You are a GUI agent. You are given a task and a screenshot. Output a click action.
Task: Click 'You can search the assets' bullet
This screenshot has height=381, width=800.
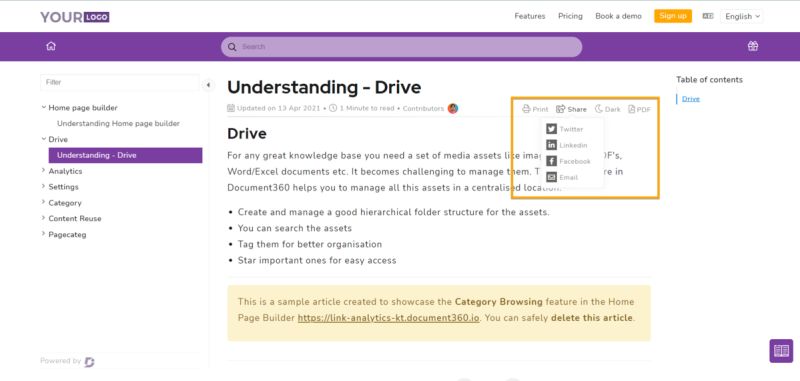295,228
